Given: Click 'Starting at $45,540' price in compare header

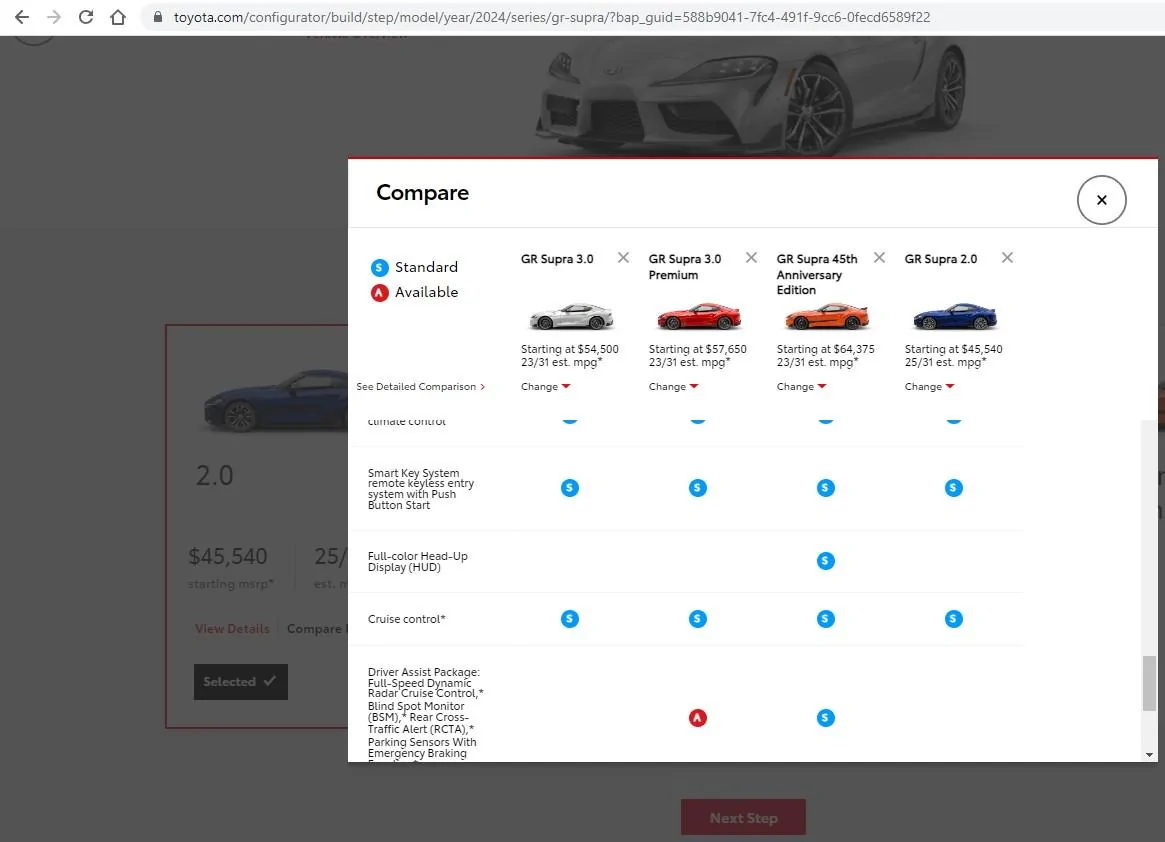Looking at the screenshot, I should point(953,349).
